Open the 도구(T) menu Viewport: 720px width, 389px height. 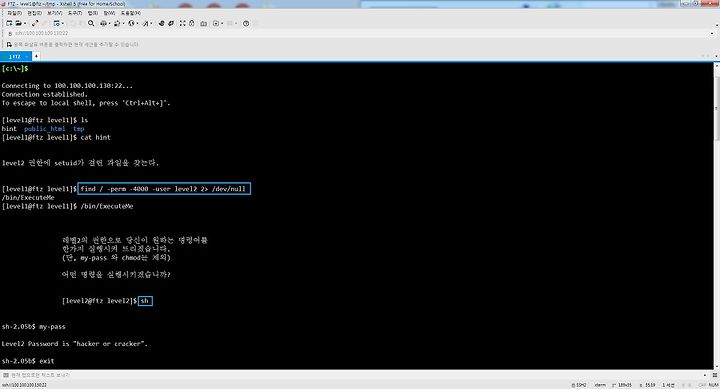75,13
